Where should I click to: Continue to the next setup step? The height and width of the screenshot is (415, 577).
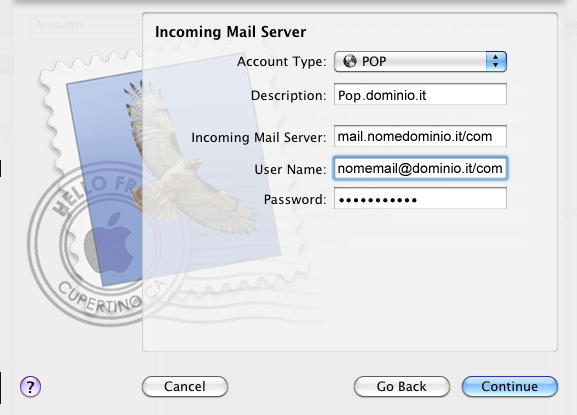pyautogui.click(x=510, y=387)
